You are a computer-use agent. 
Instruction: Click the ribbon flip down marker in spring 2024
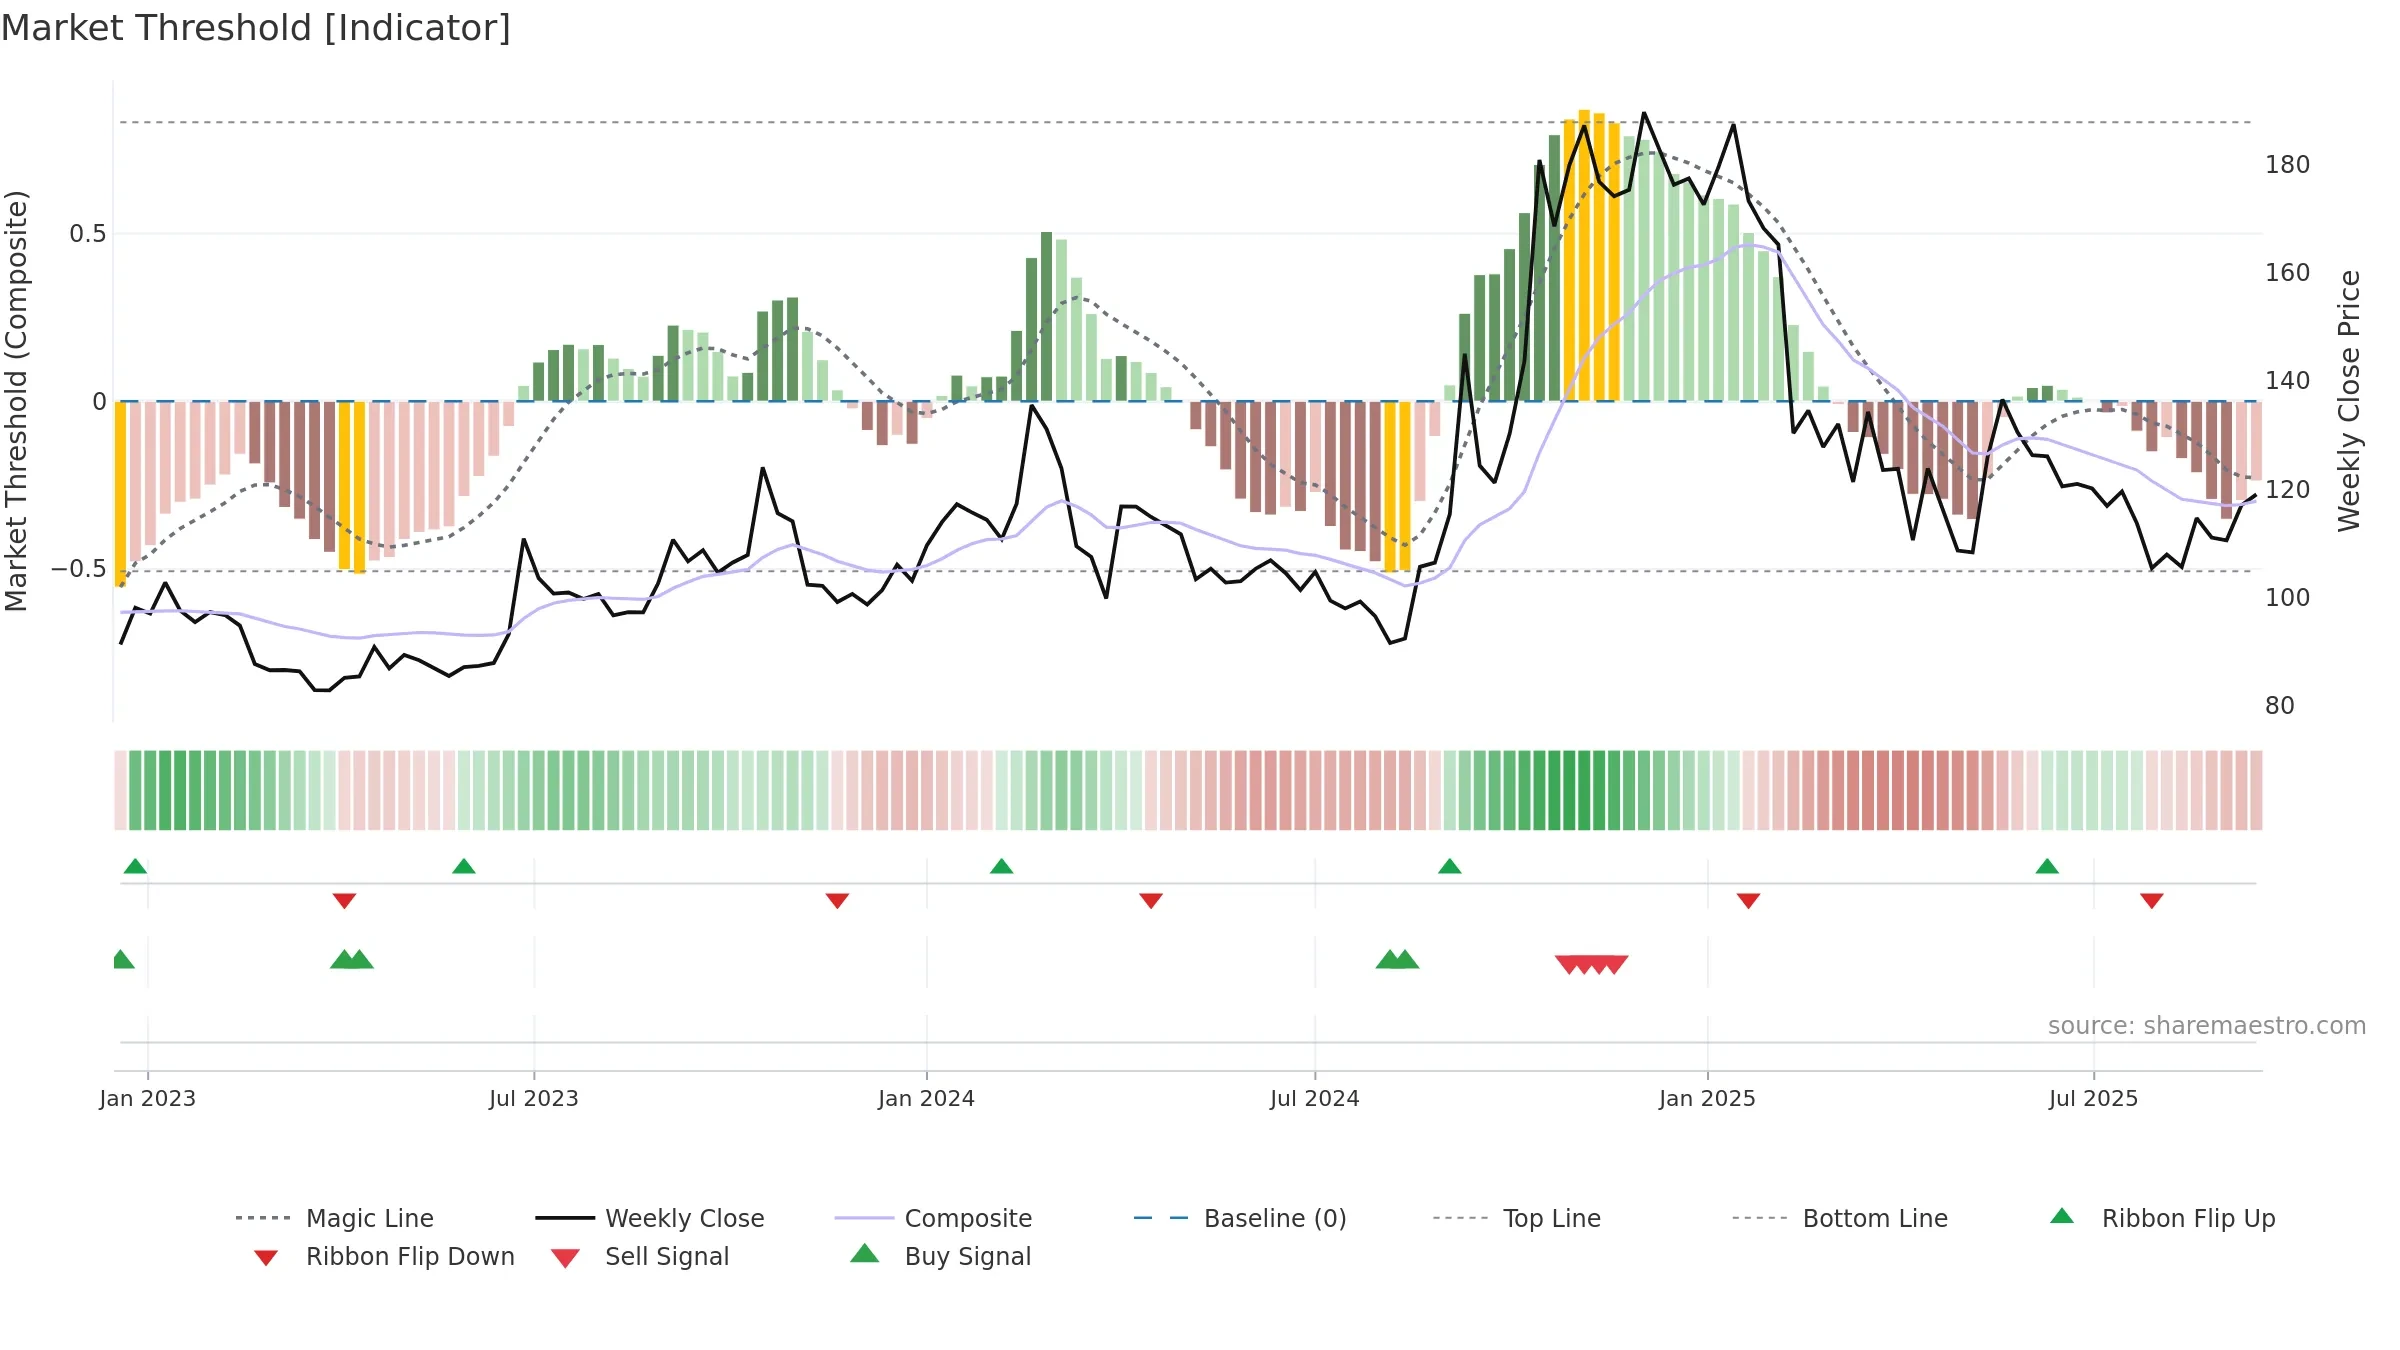tap(1151, 901)
